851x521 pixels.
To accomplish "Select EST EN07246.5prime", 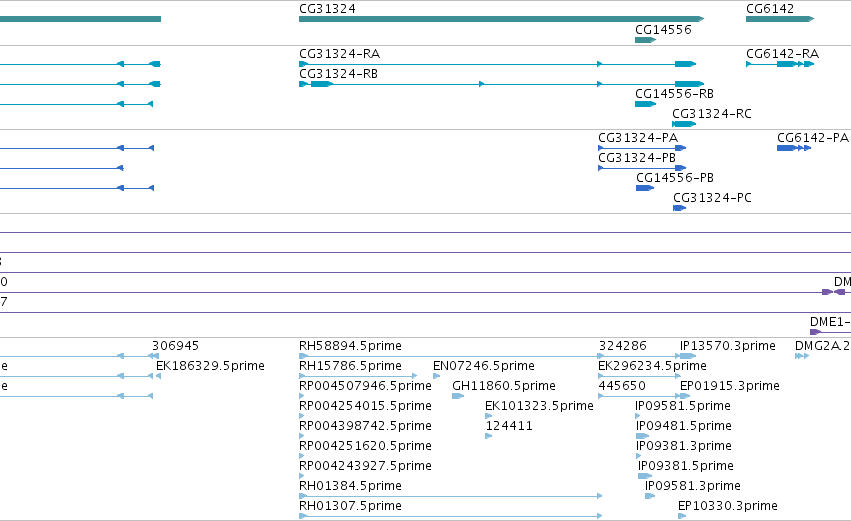I will point(484,366).
